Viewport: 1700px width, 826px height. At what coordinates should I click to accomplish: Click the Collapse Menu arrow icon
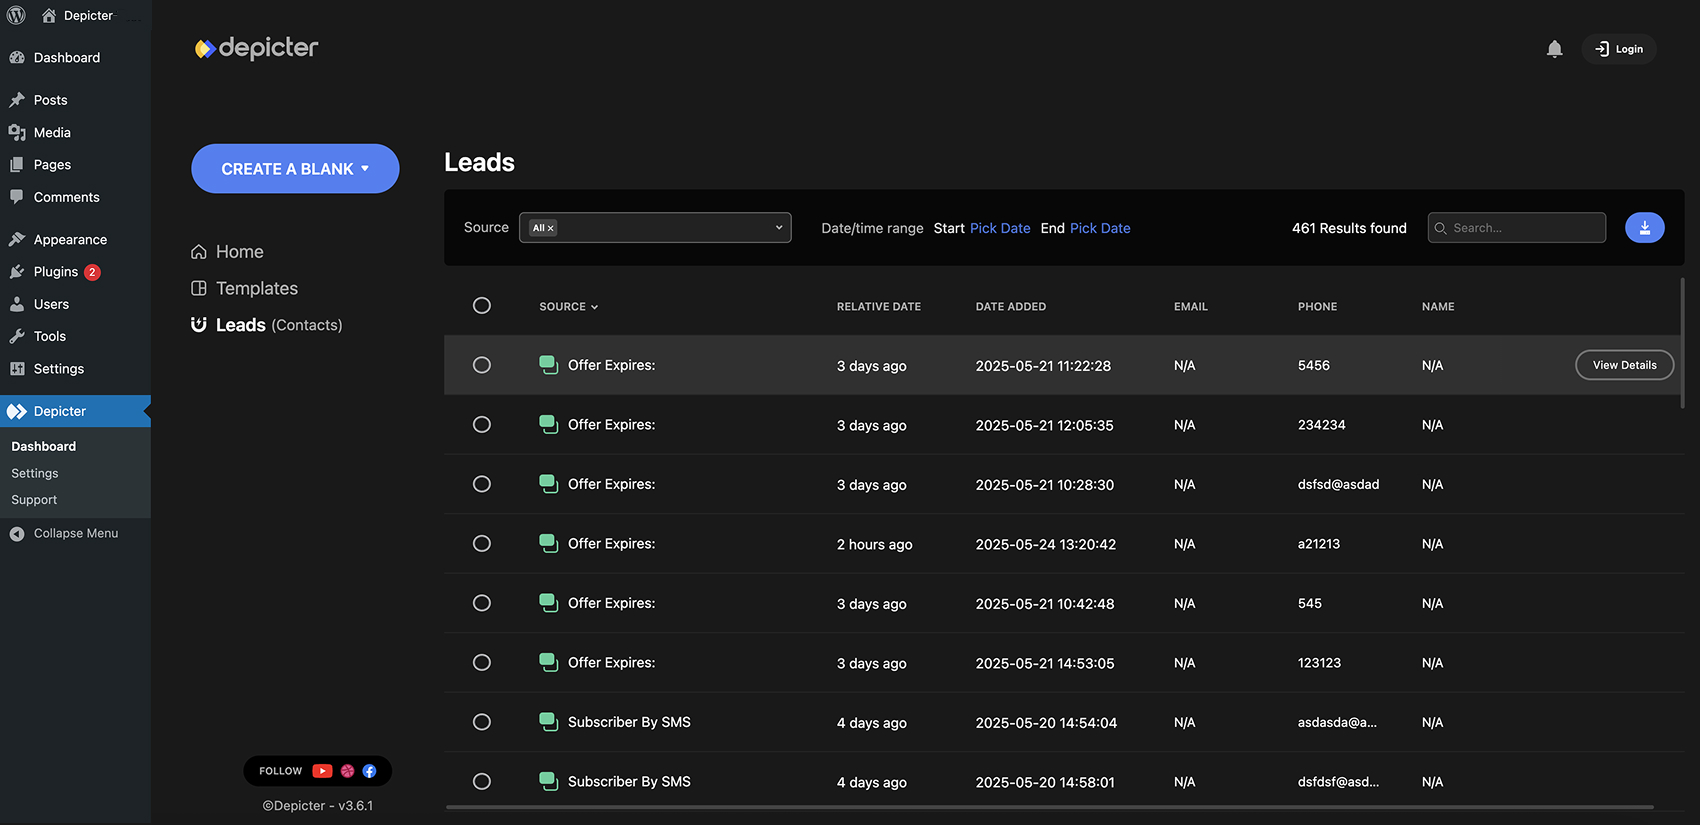[17, 534]
